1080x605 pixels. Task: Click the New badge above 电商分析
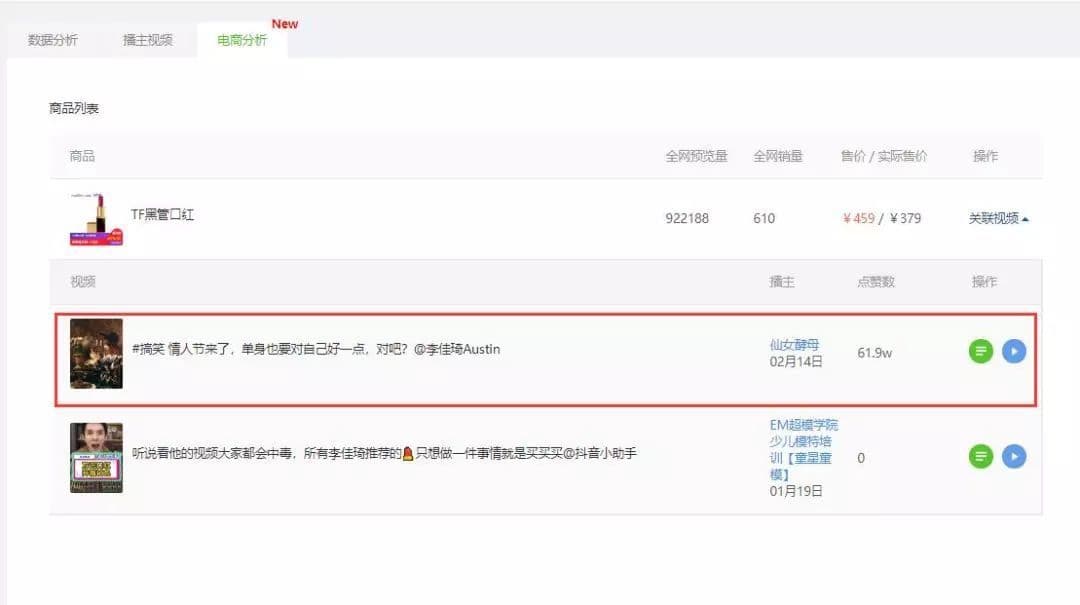click(x=285, y=23)
